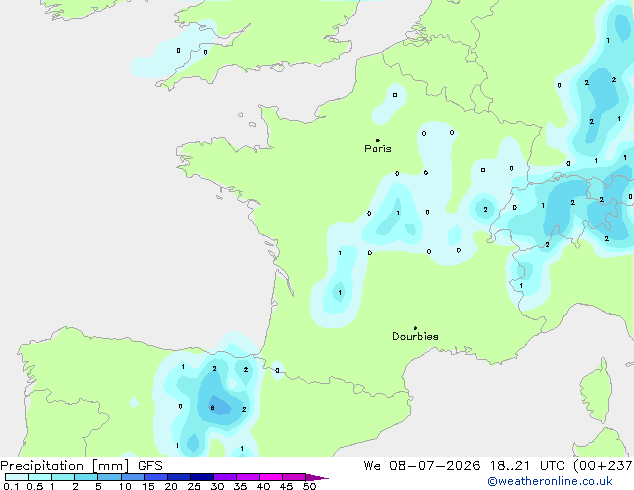The height and width of the screenshot is (490, 634).
Task: Select the 25–30 mm legend swatch
Action: pos(202,477)
